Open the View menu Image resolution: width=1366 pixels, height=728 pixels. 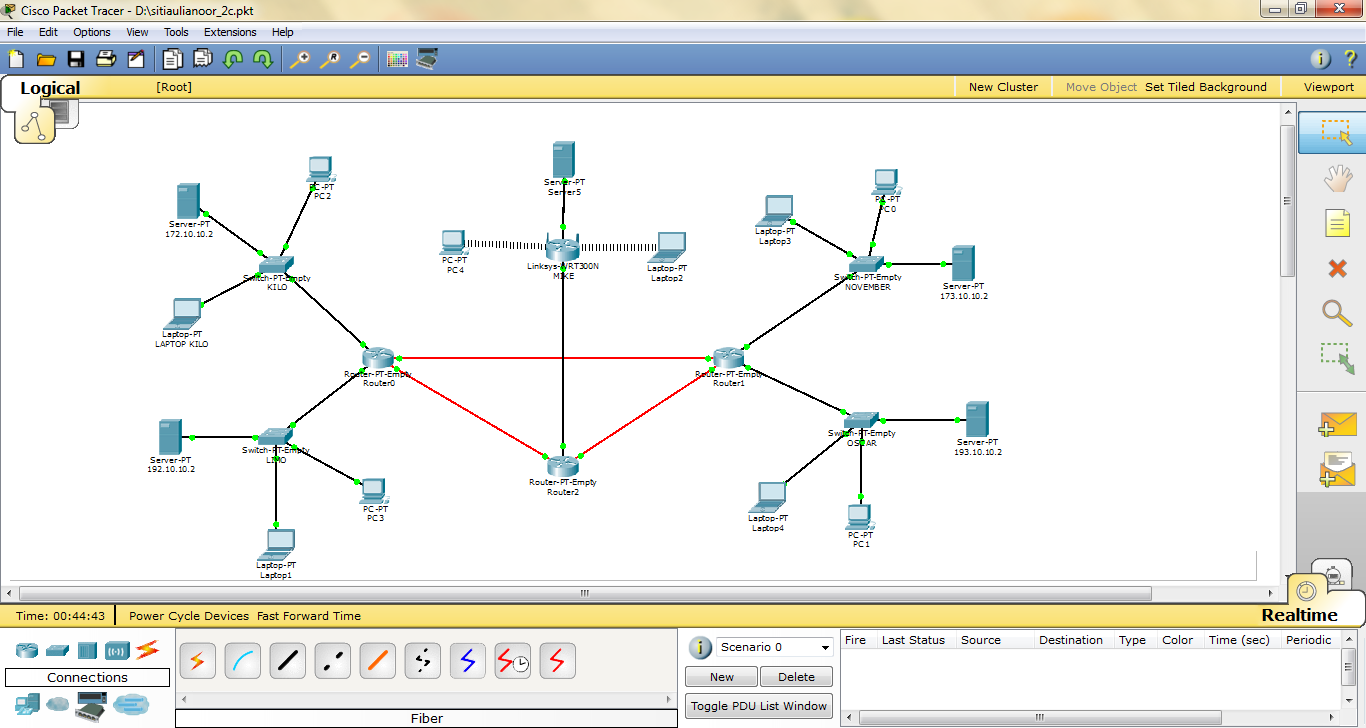(137, 32)
